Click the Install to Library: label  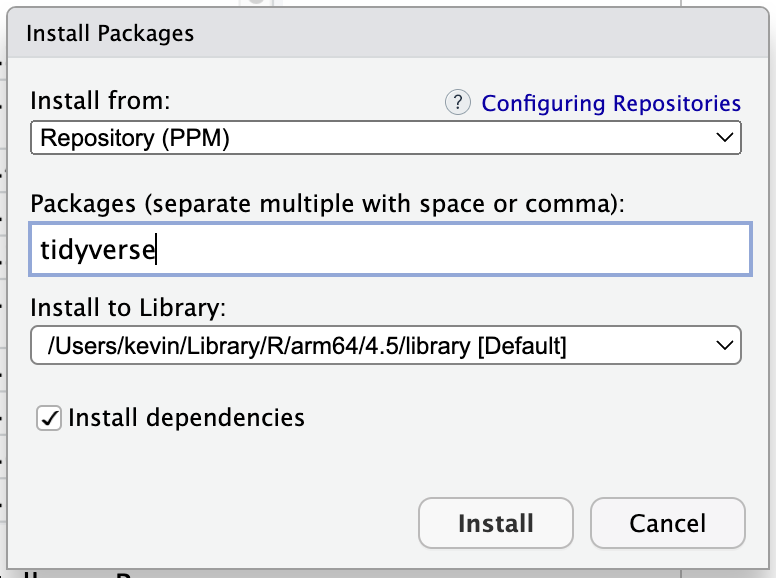(x=128, y=308)
